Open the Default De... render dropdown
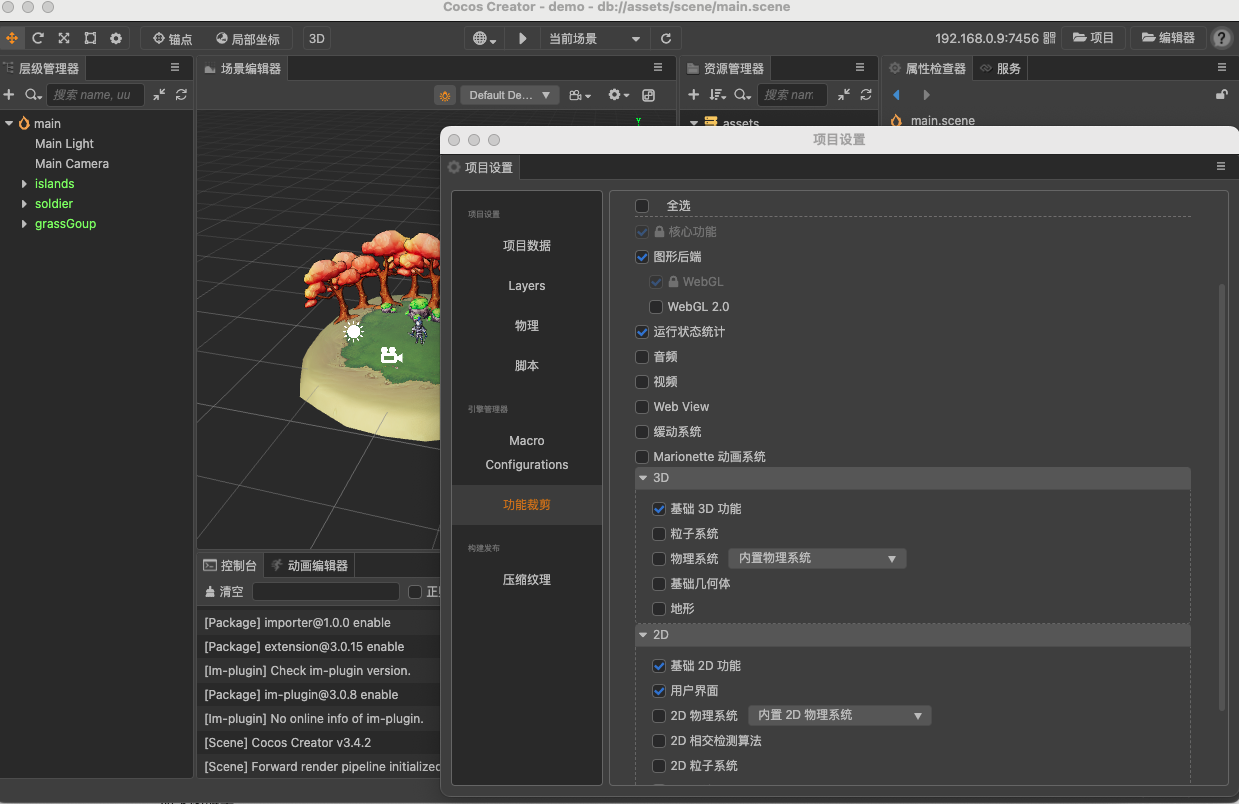The image size is (1239, 804). click(510, 95)
